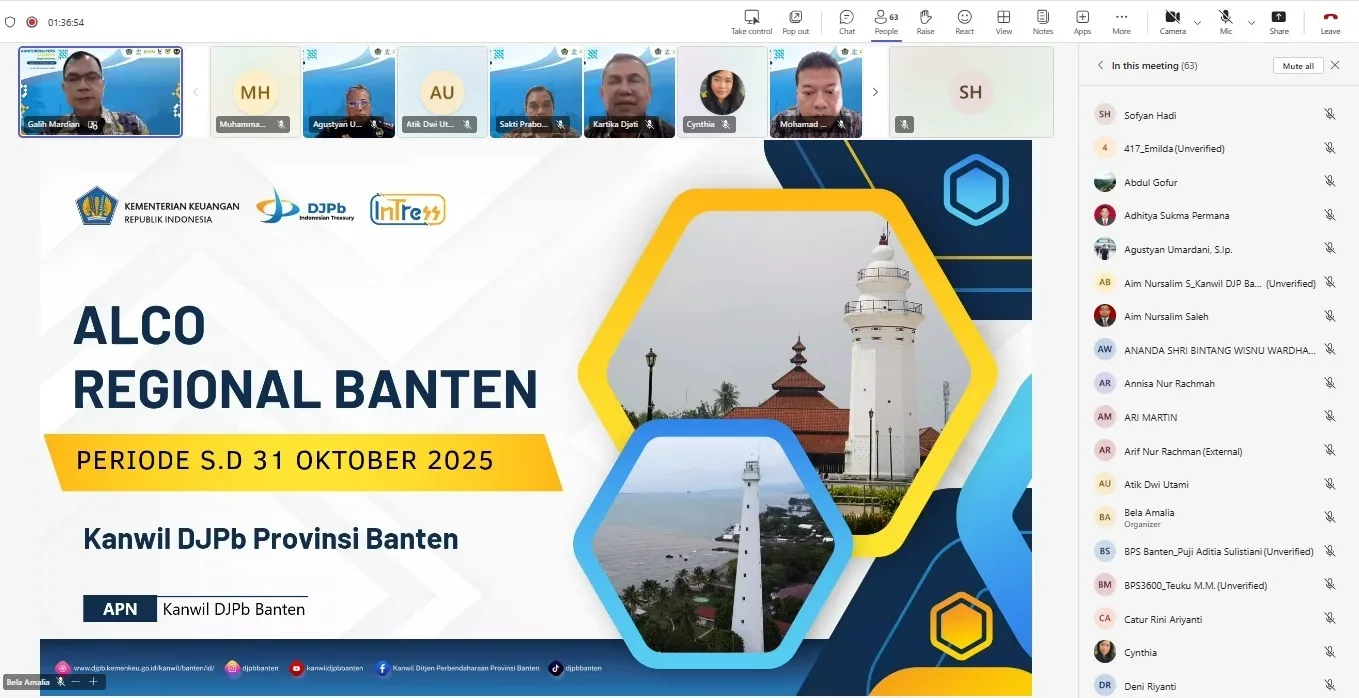Click the Raise hand icon
The image size is (1359, 698).
(x=925, y=17)
